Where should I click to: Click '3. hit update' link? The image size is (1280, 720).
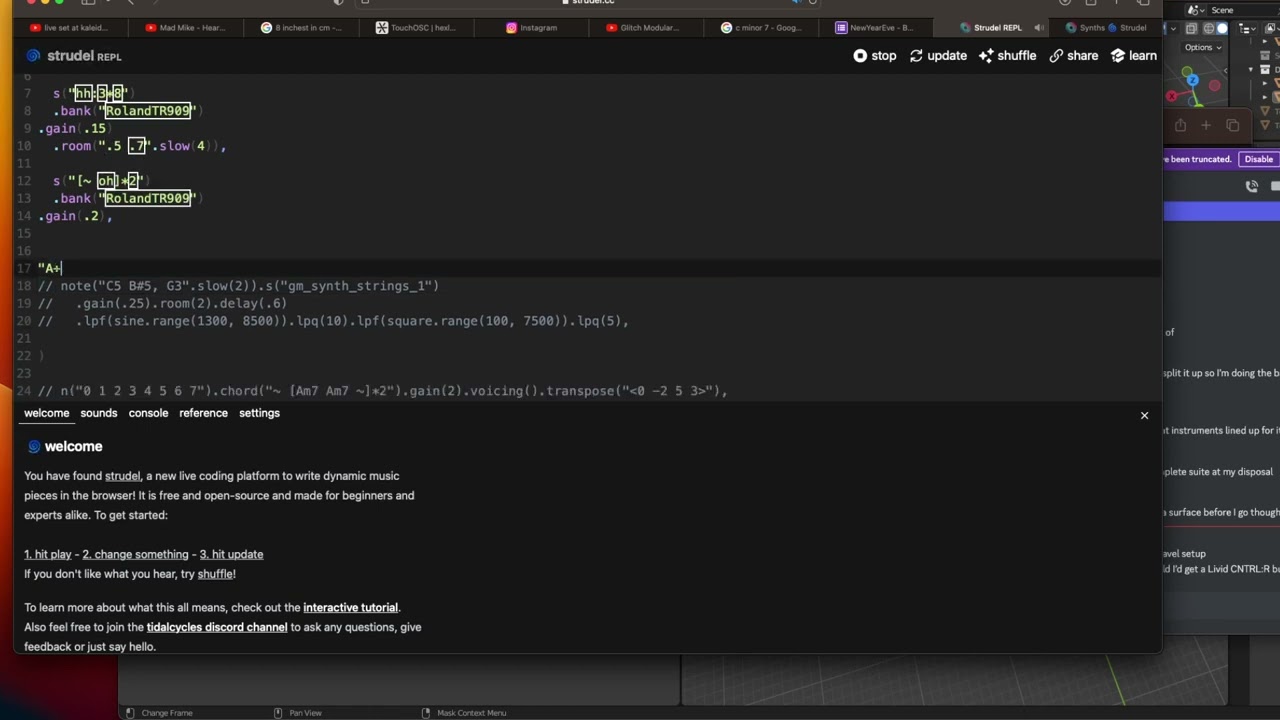(x=231, y=554)
